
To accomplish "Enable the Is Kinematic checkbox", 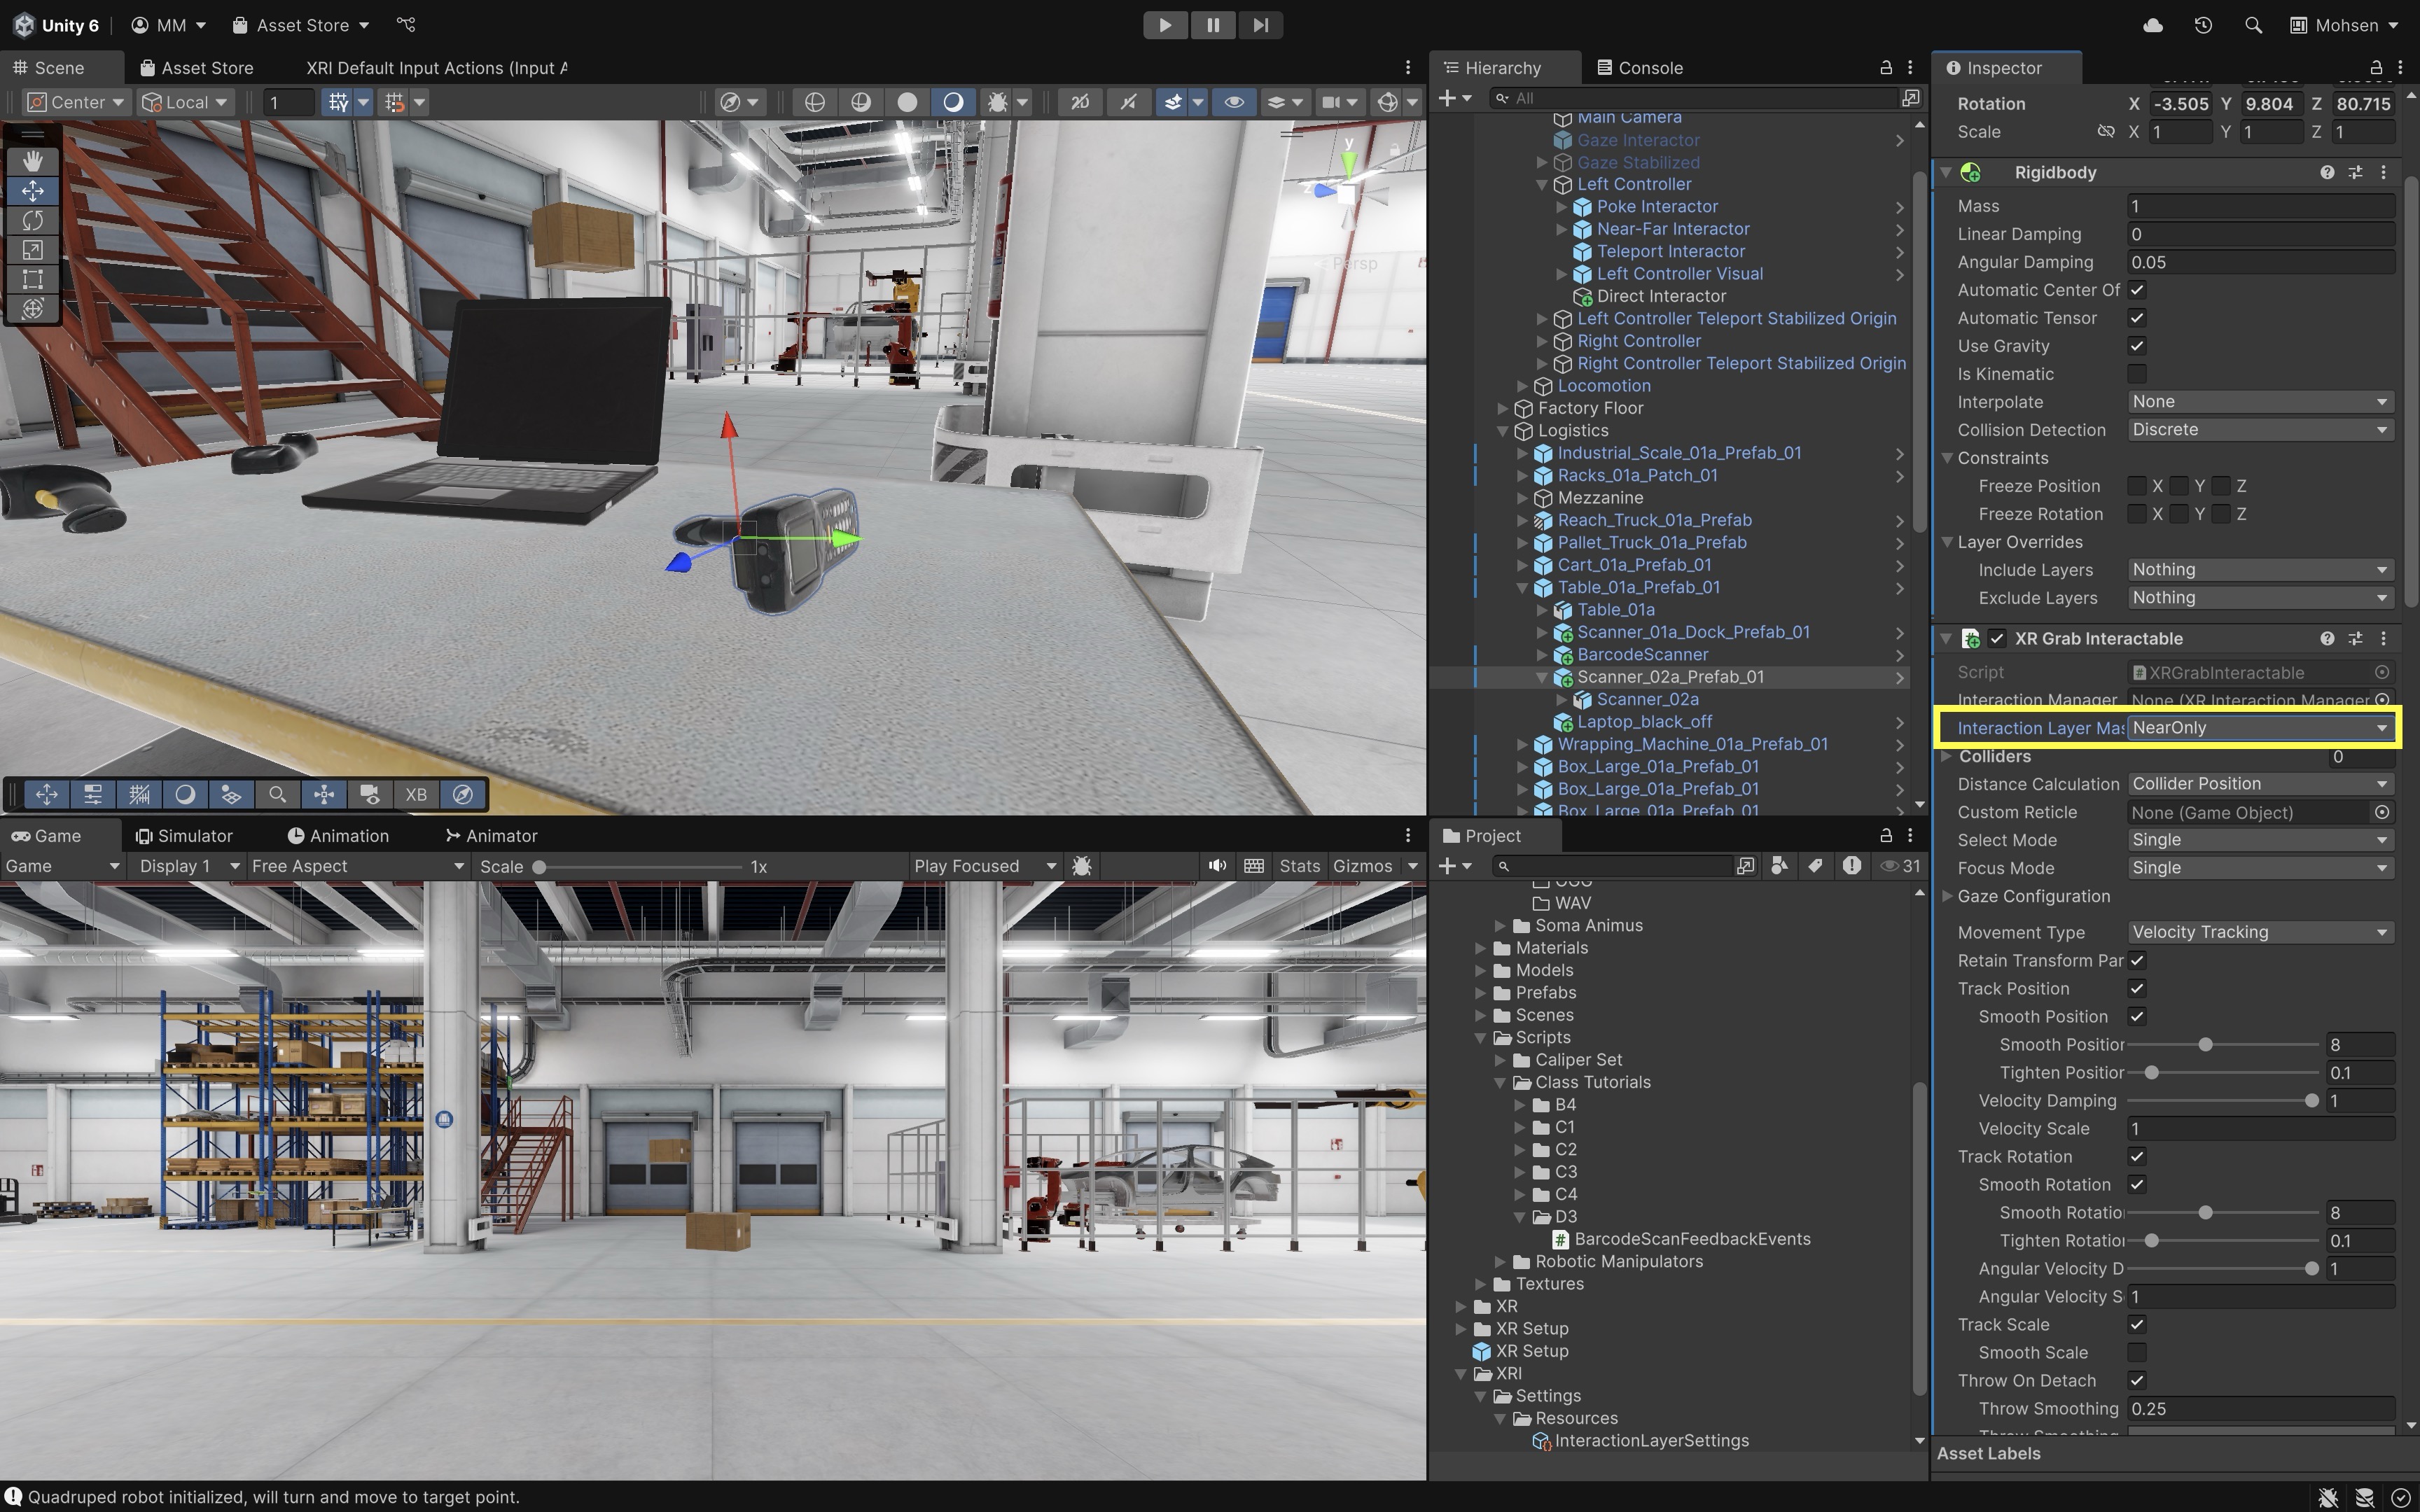I will coord(2137,374).
